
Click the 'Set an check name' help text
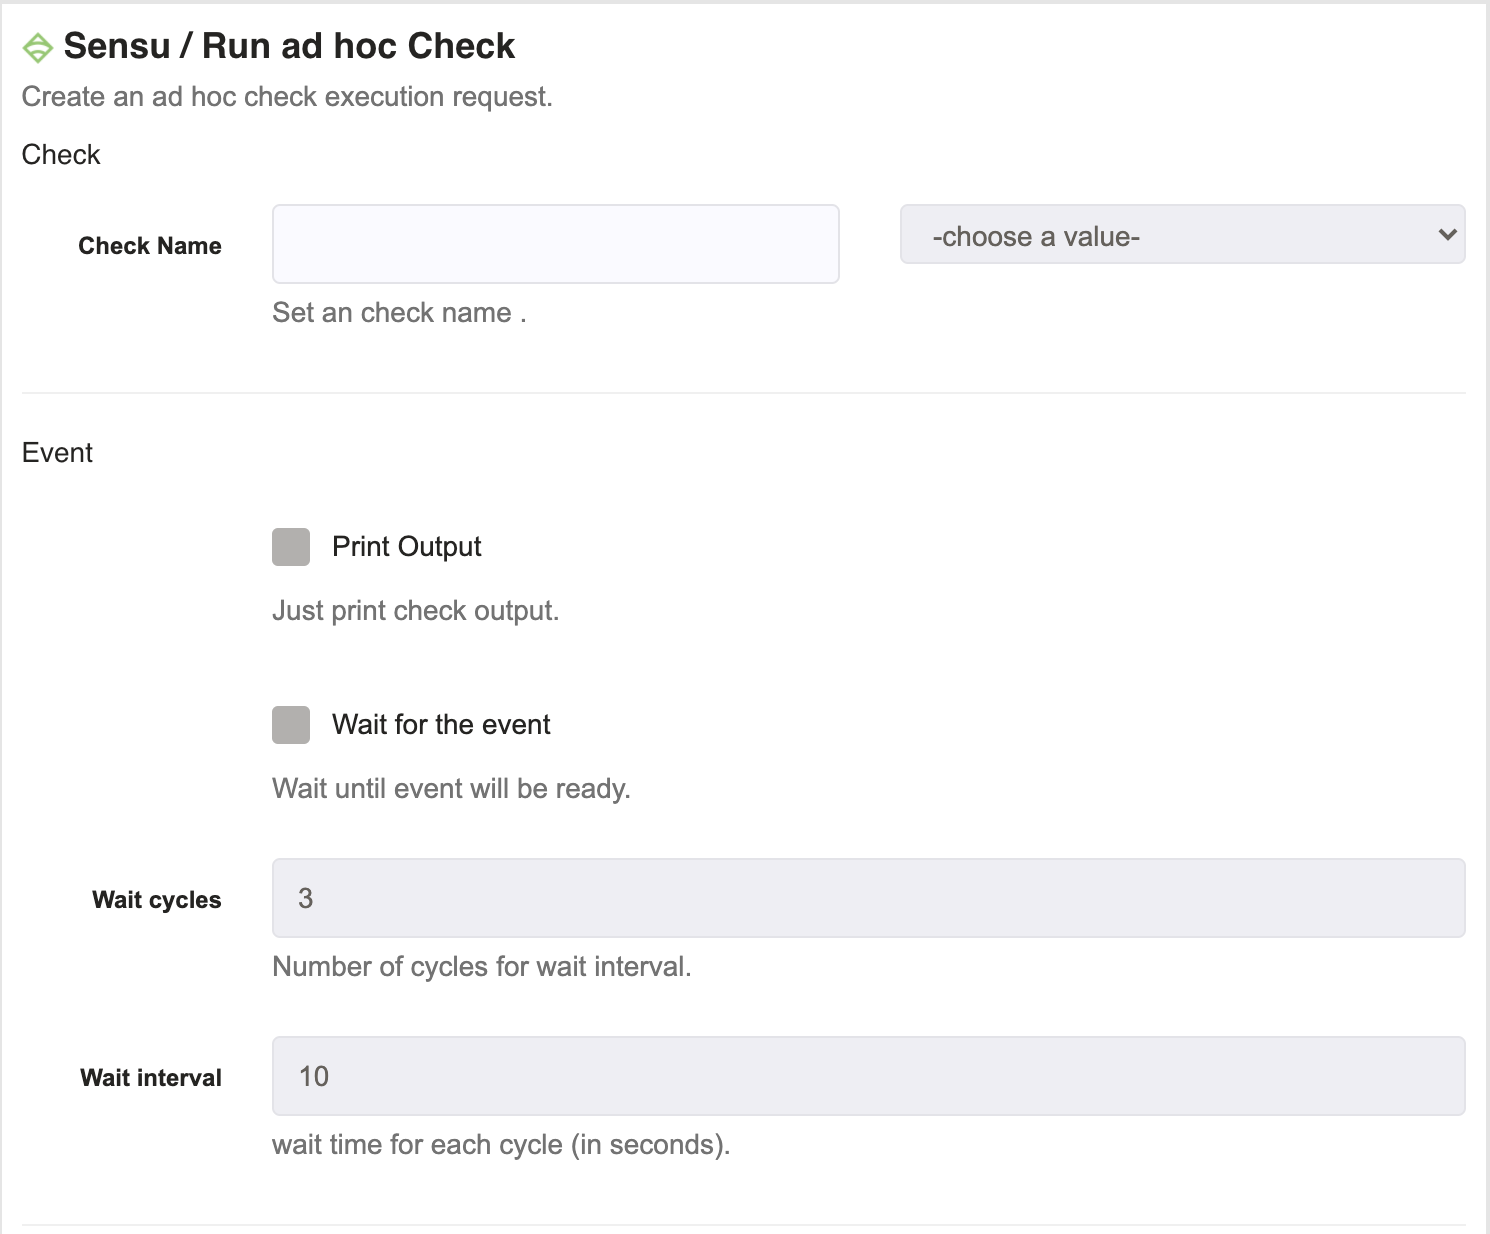click(x=399, y=313)
